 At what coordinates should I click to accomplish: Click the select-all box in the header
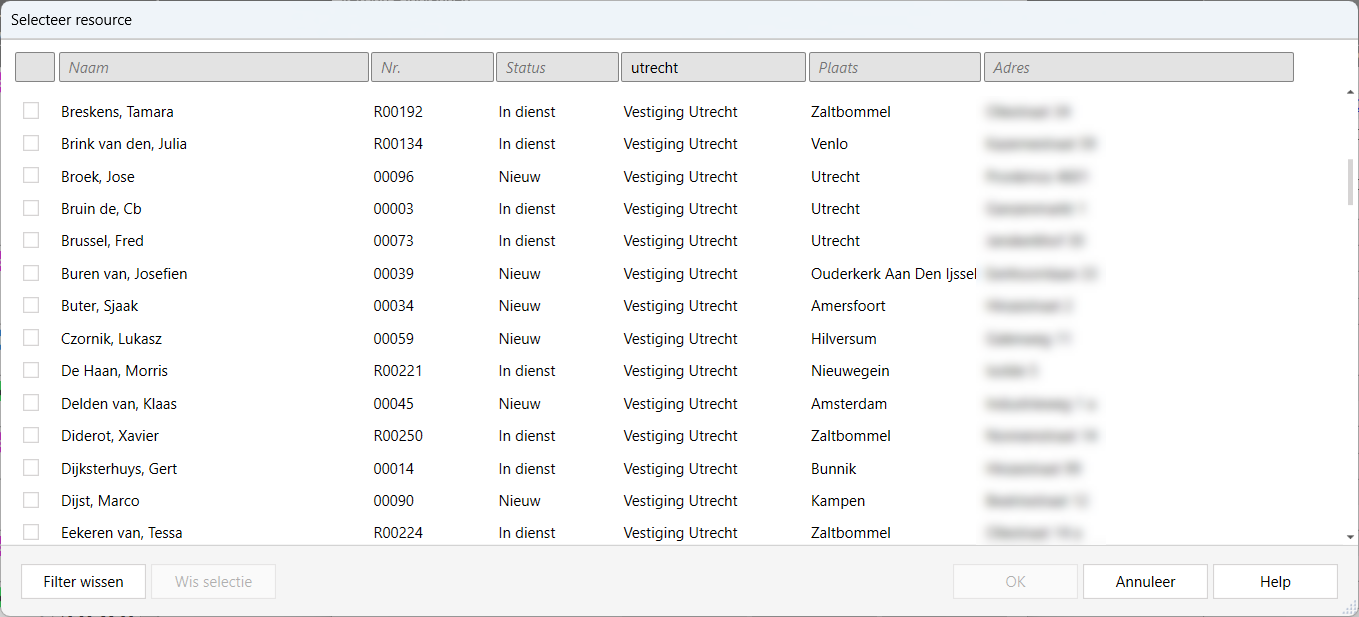[35, 67]
